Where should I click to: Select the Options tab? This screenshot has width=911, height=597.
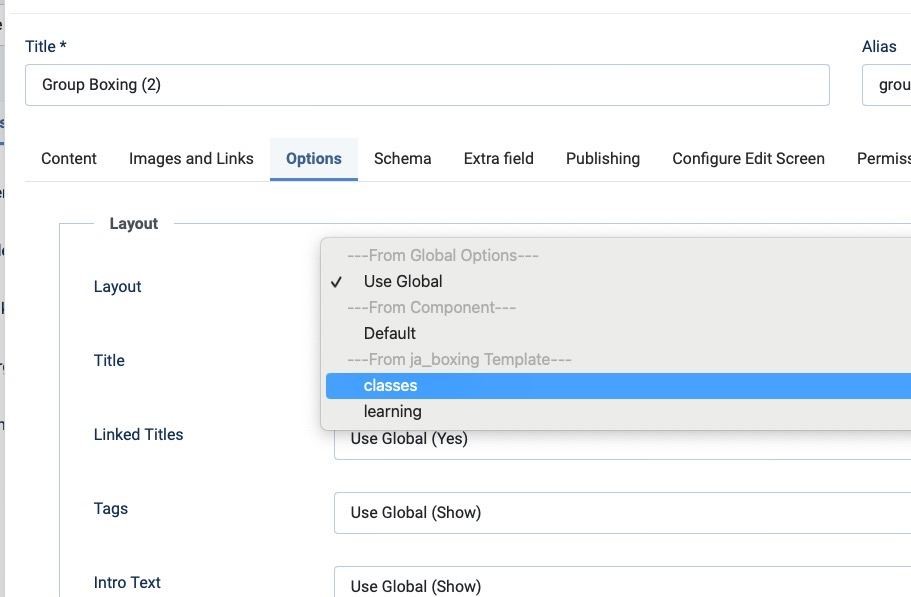[314, 158]
